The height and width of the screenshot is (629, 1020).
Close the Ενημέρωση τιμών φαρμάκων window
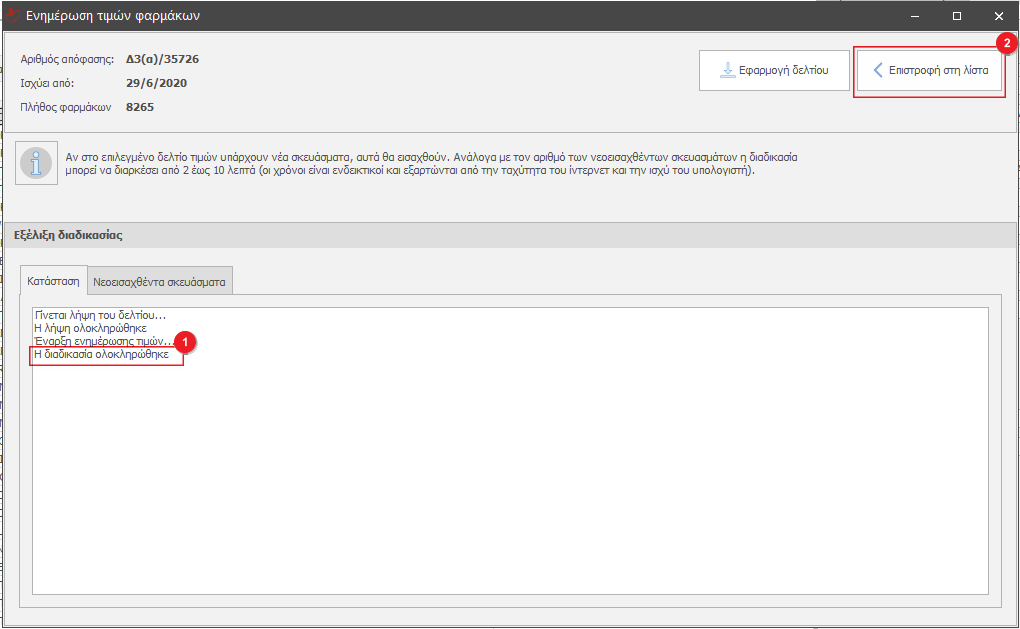click(998, 16)
